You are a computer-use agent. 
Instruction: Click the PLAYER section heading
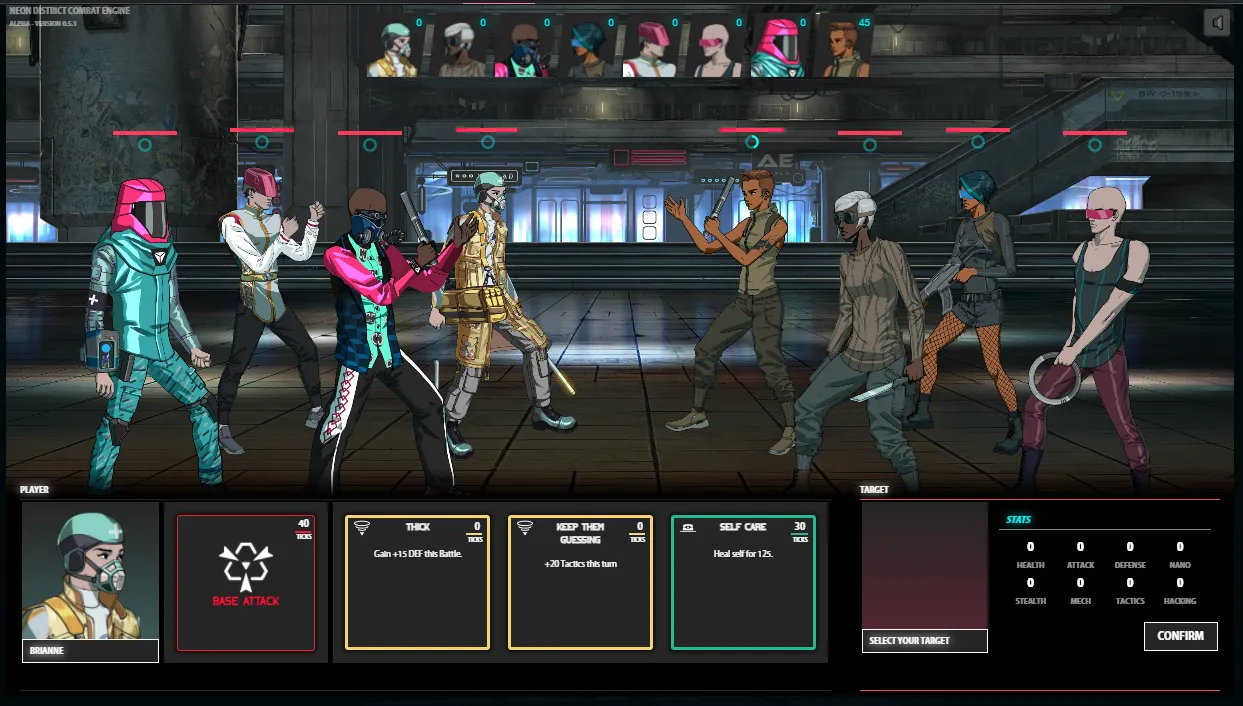click(34, 490)
